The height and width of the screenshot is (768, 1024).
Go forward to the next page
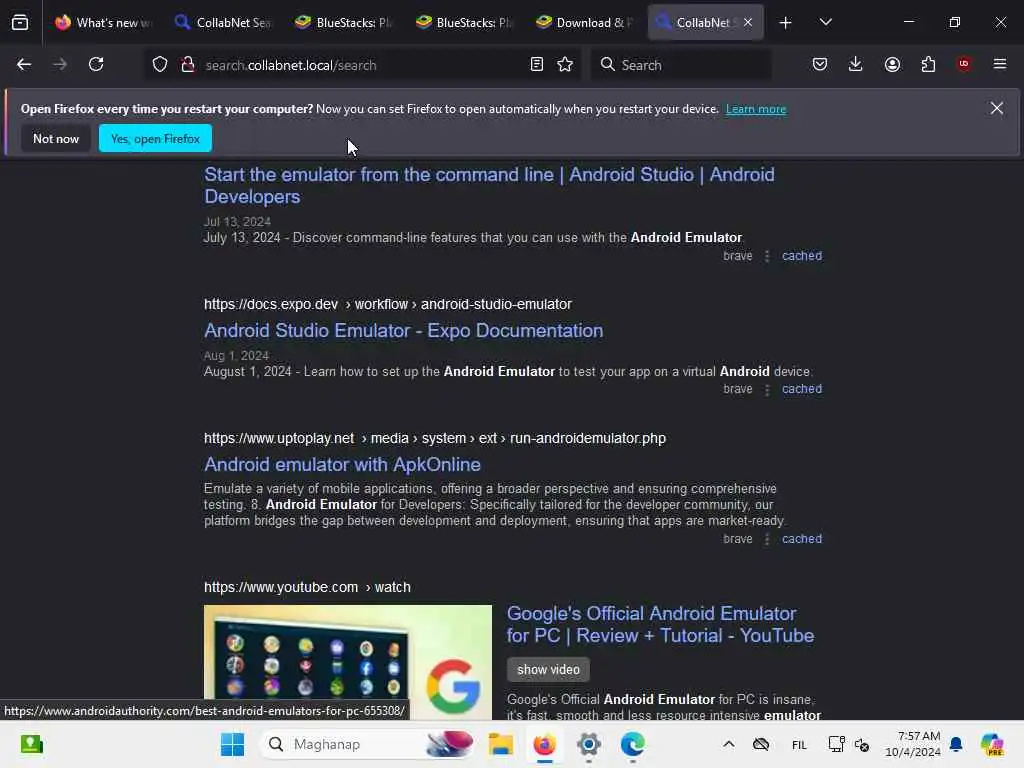point(59,64)
